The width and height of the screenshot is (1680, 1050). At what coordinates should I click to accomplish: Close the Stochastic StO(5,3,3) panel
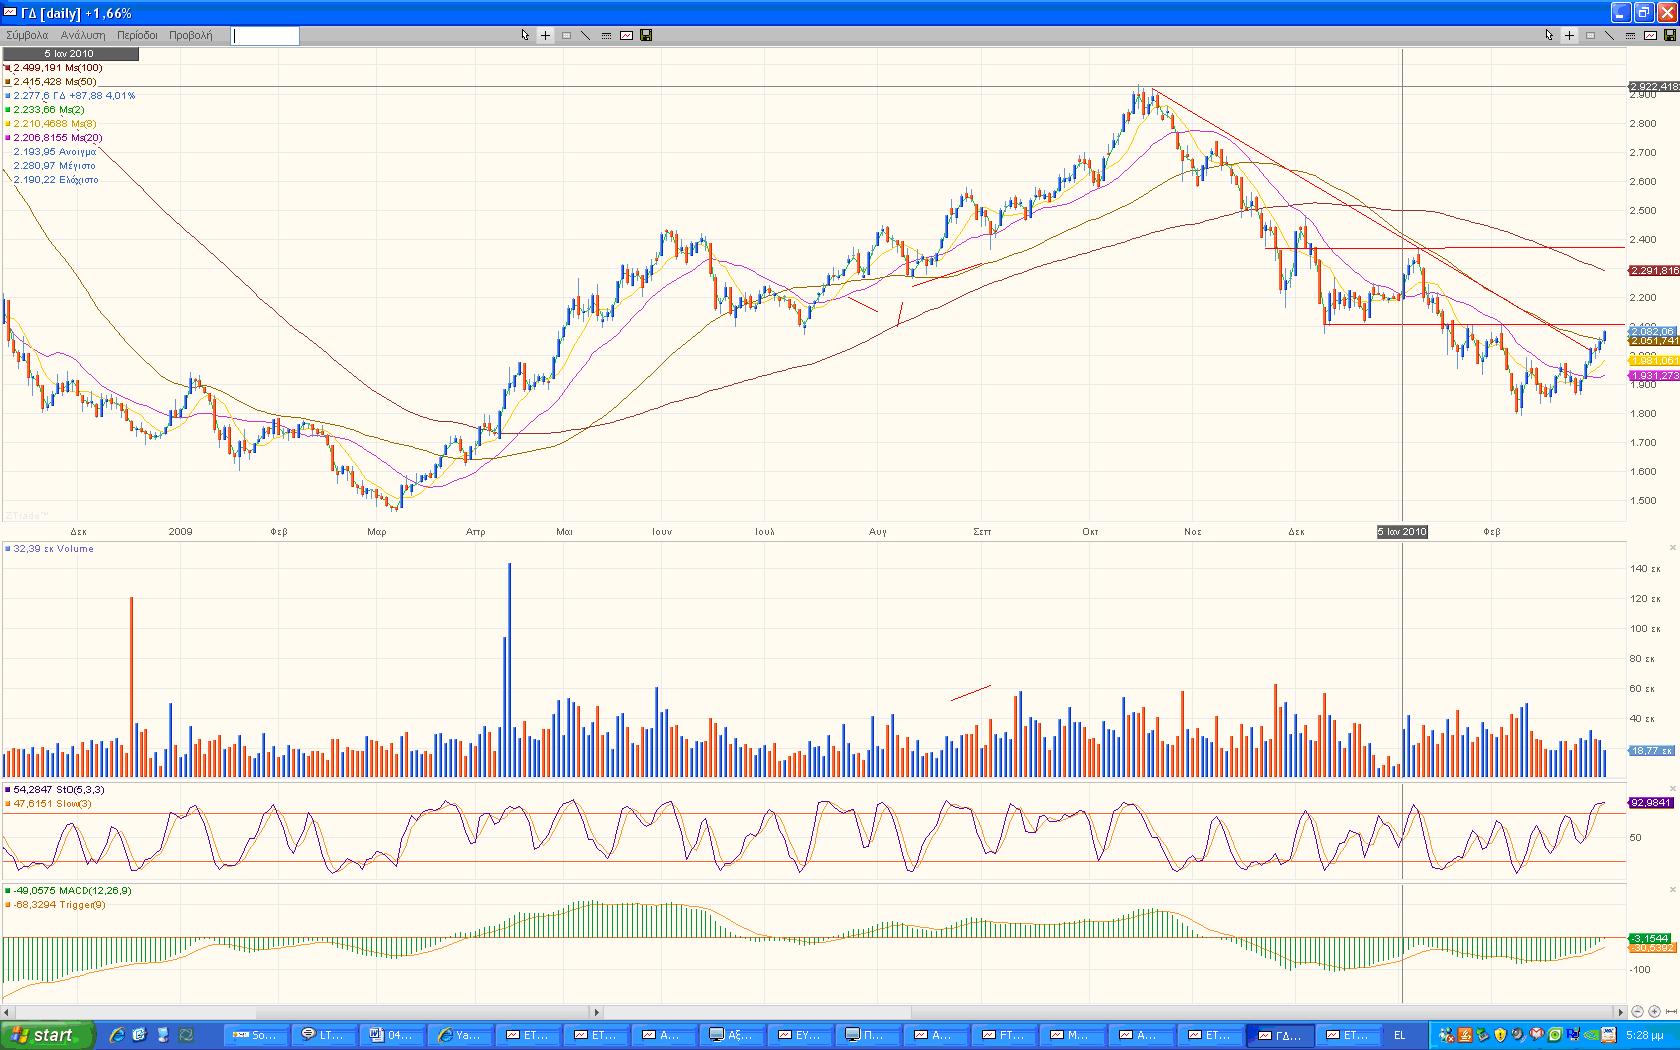[x=1672, y=789]
